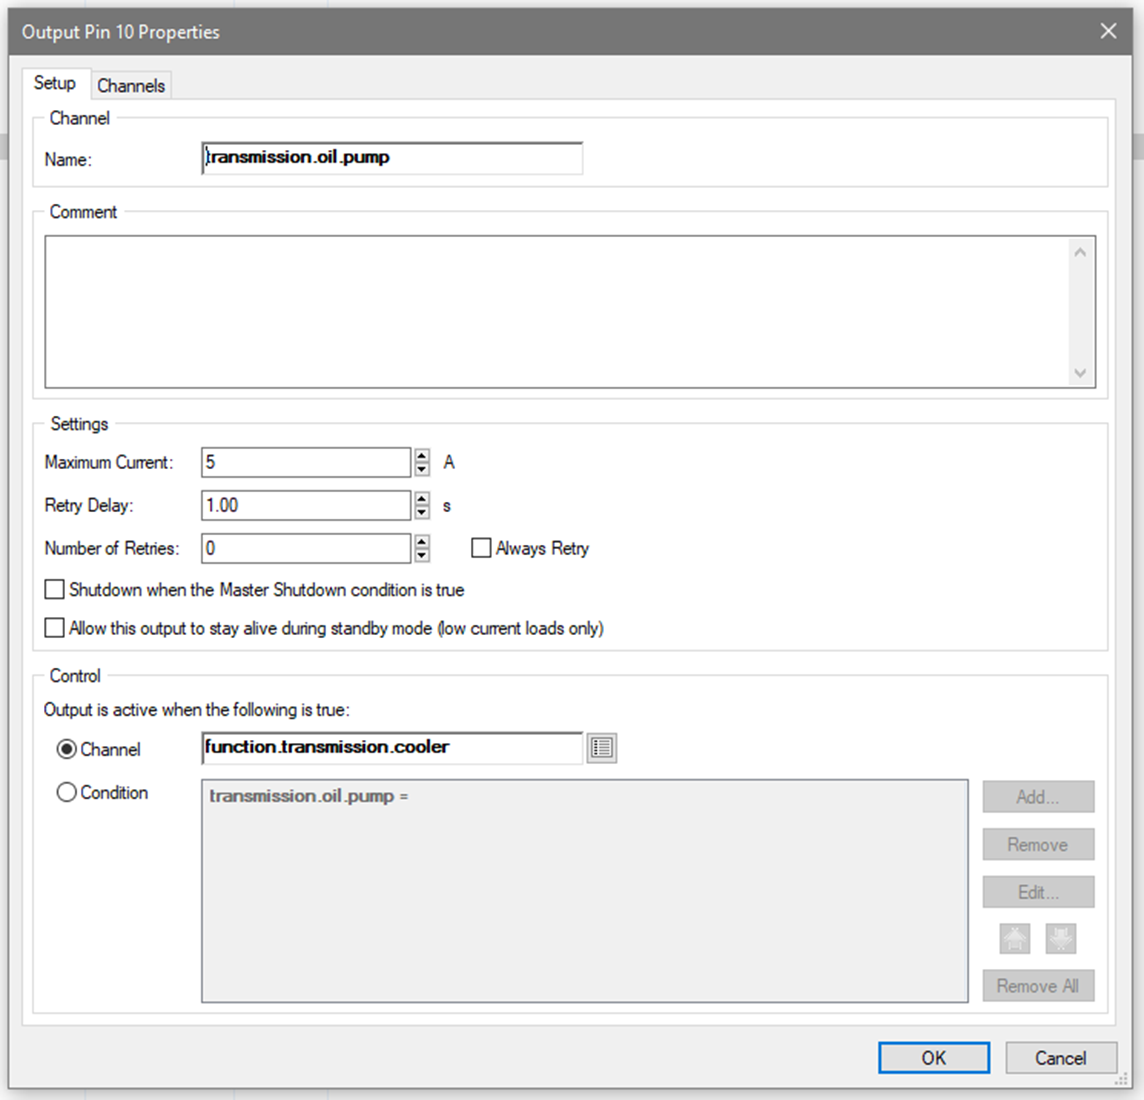Confirm changes with OK button

(933, 1057)
